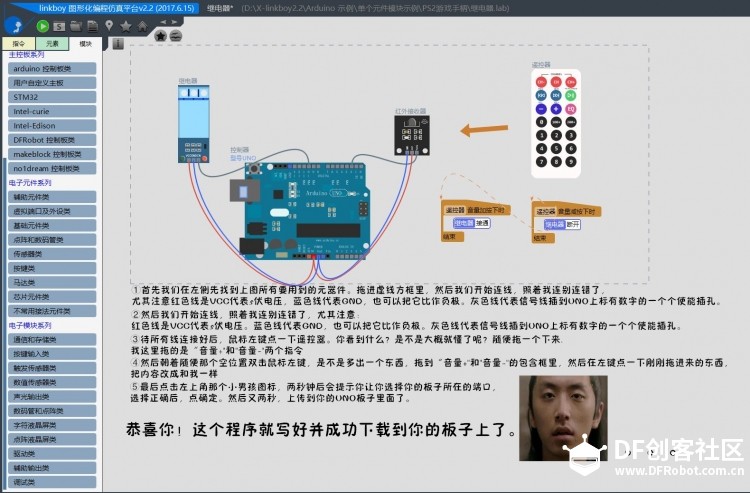Switch to the 模块 tab

pyautogui.click(x=85, y=44)
